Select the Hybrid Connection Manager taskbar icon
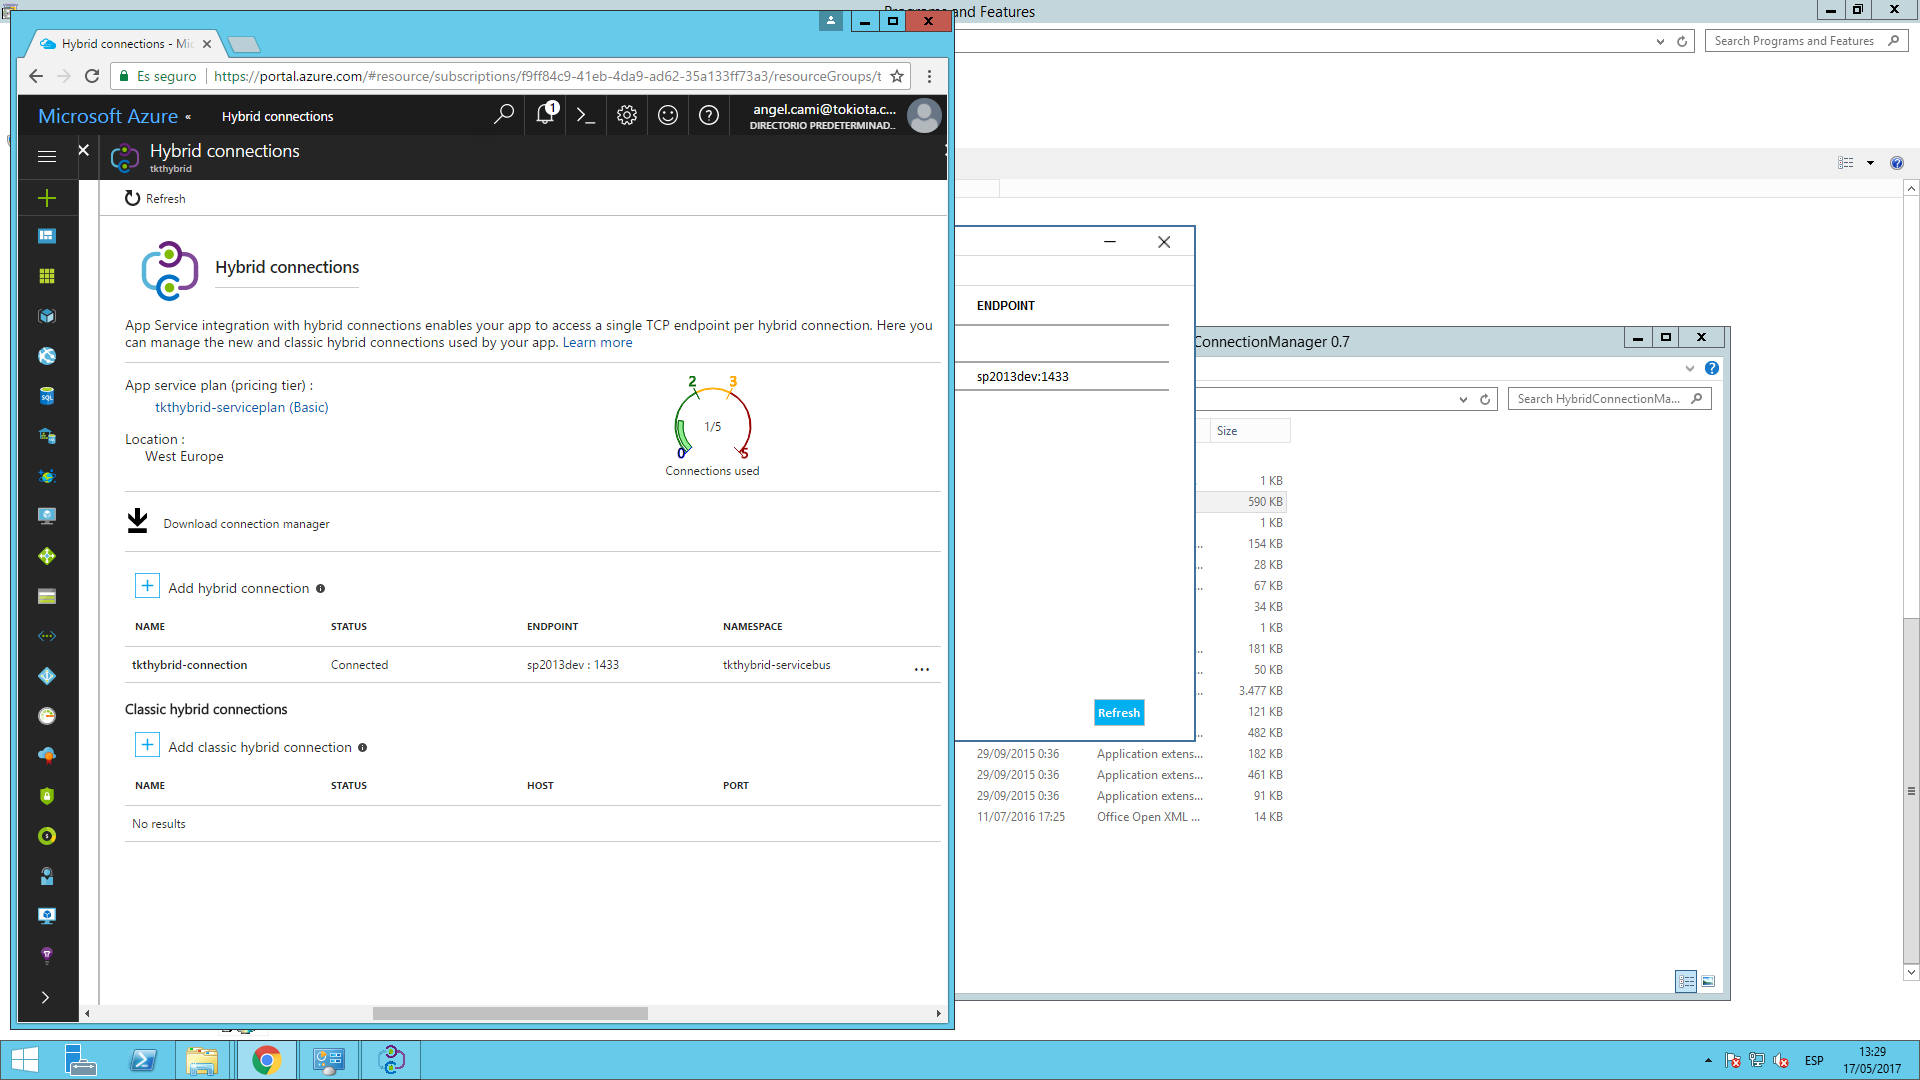Viewport: 1920px width, 1080px height. click(x=390, y=1059)
